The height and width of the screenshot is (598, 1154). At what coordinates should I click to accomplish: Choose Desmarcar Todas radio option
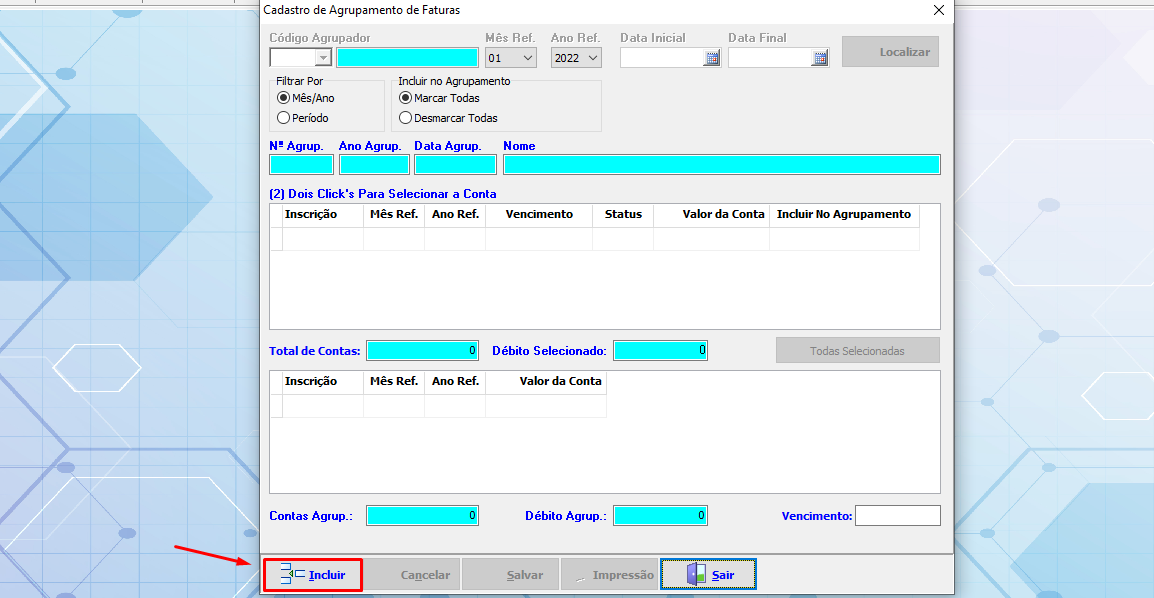point(405,118)
